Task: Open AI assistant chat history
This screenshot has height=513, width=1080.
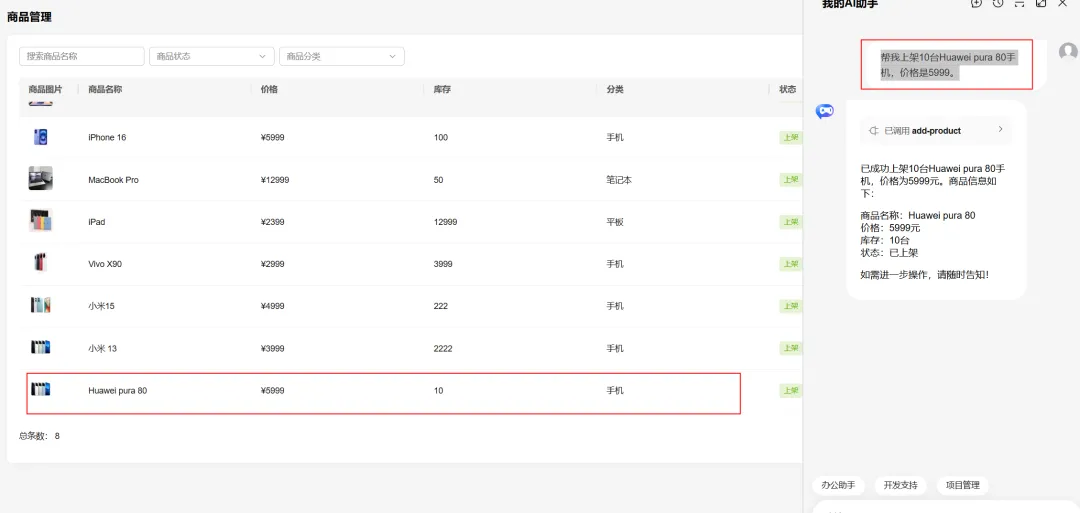Action: pos(998,3)
